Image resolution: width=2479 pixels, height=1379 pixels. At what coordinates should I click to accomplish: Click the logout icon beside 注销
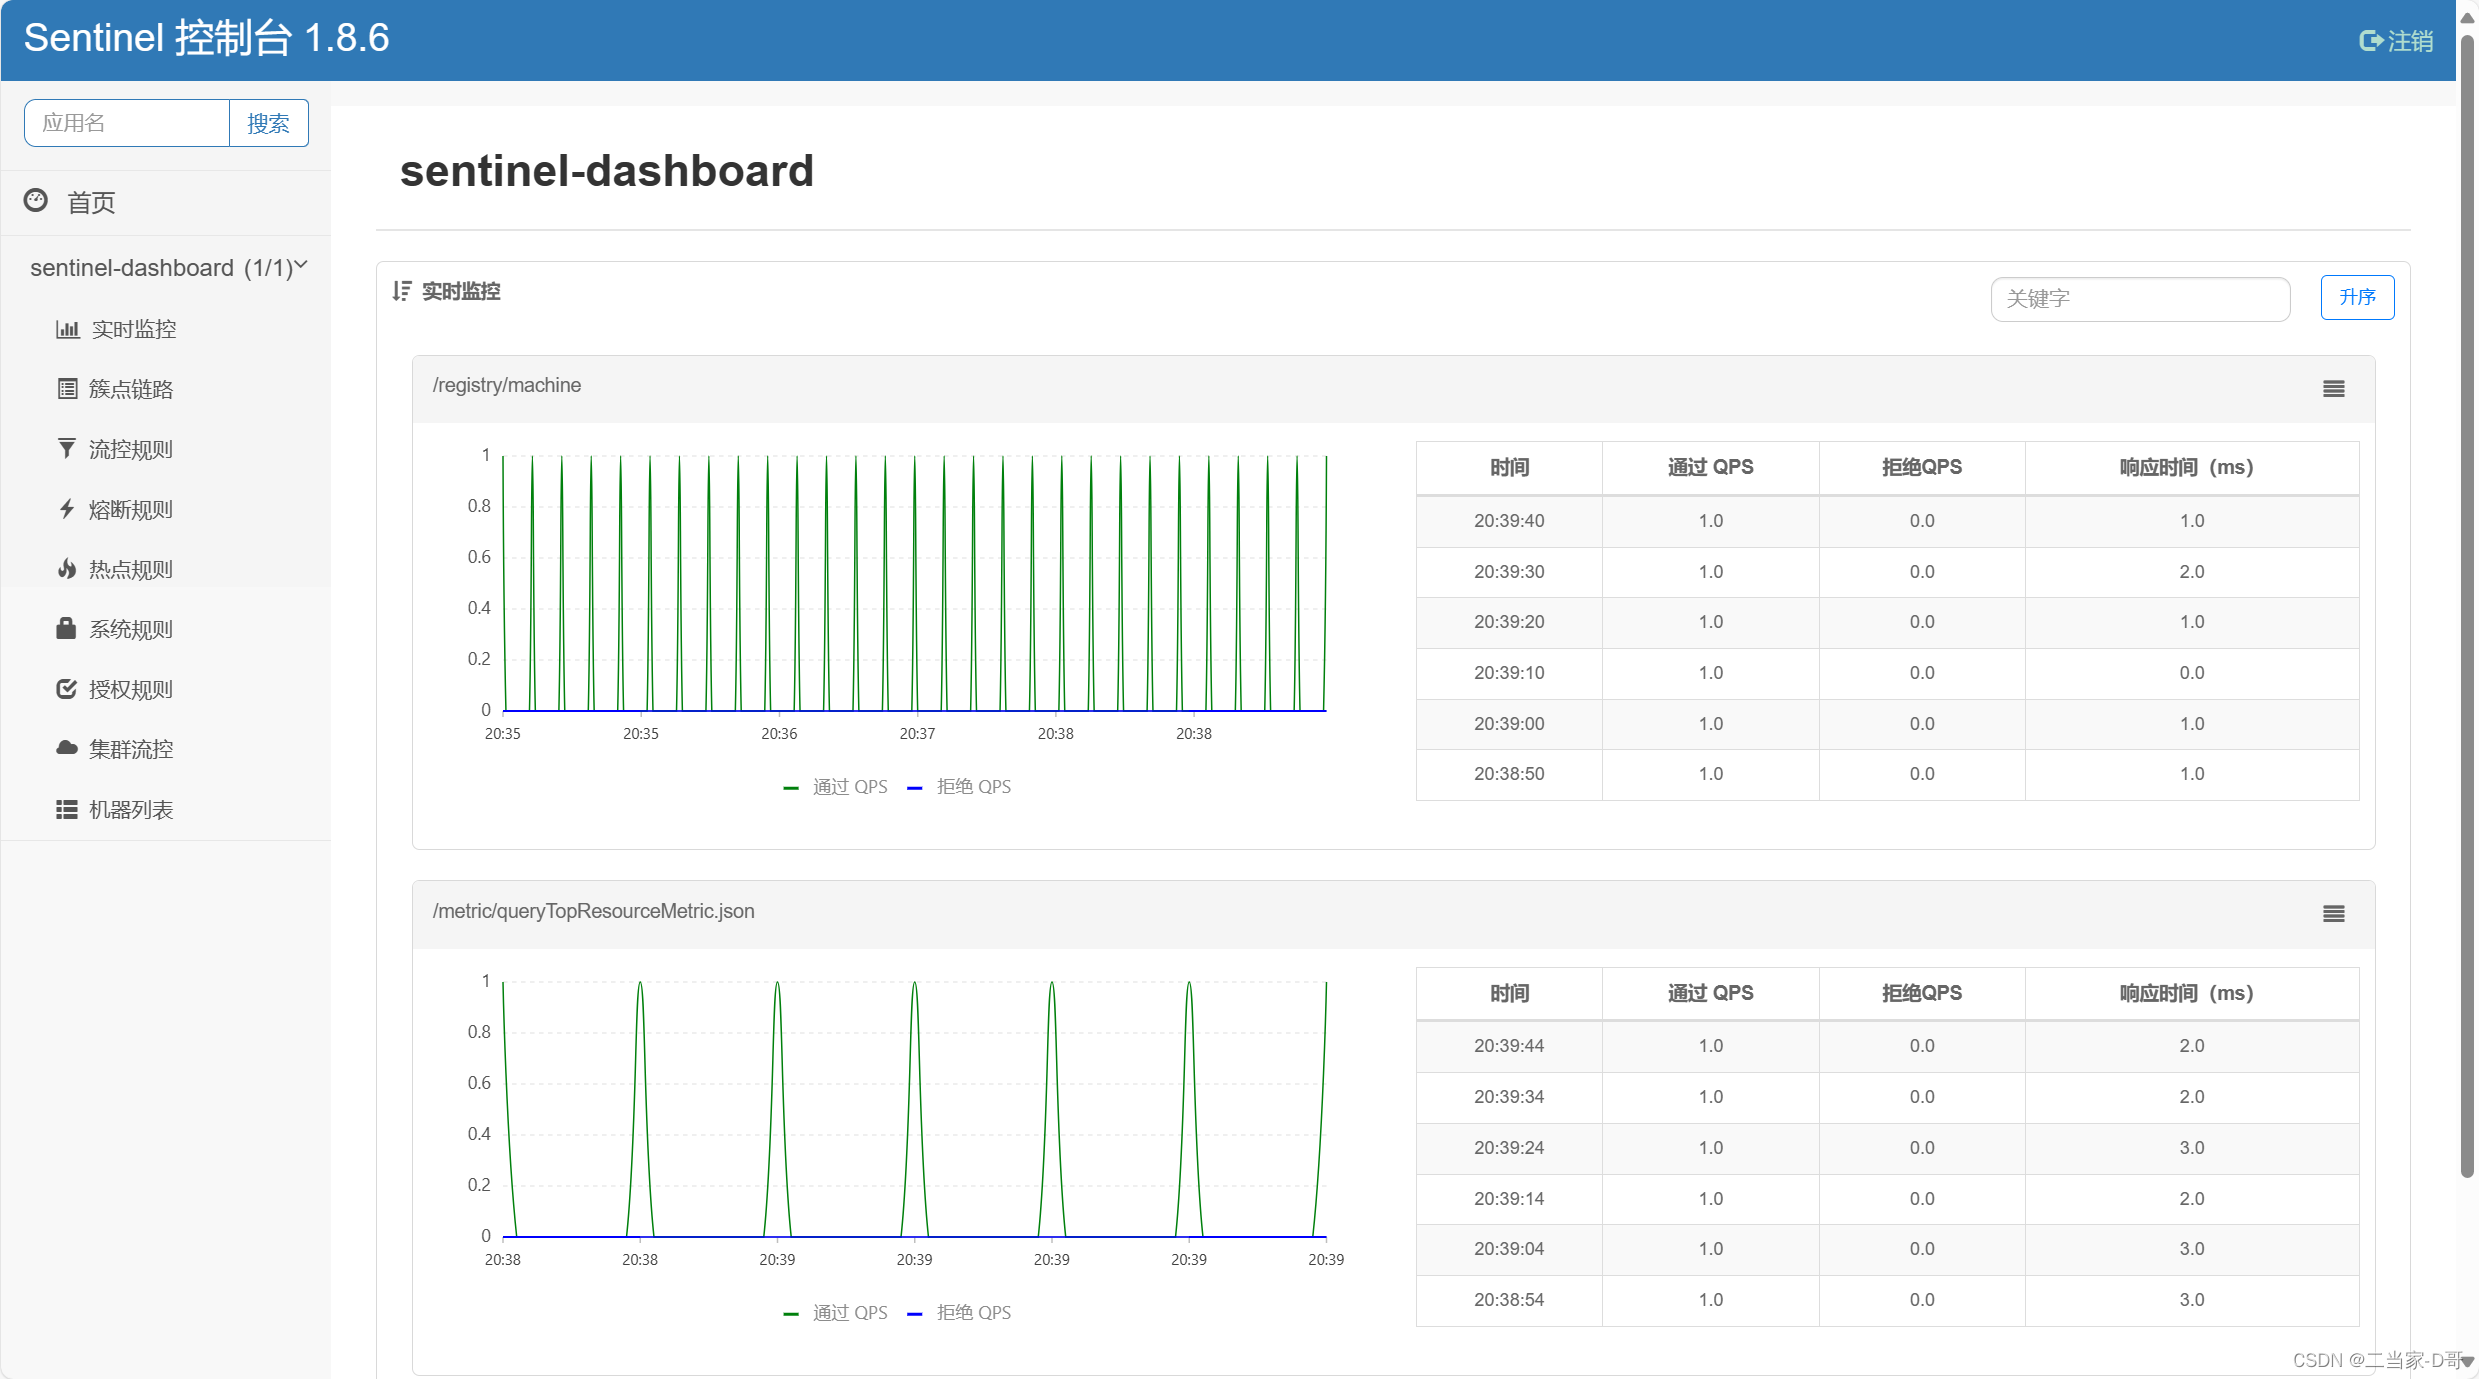coord(2371,41)
